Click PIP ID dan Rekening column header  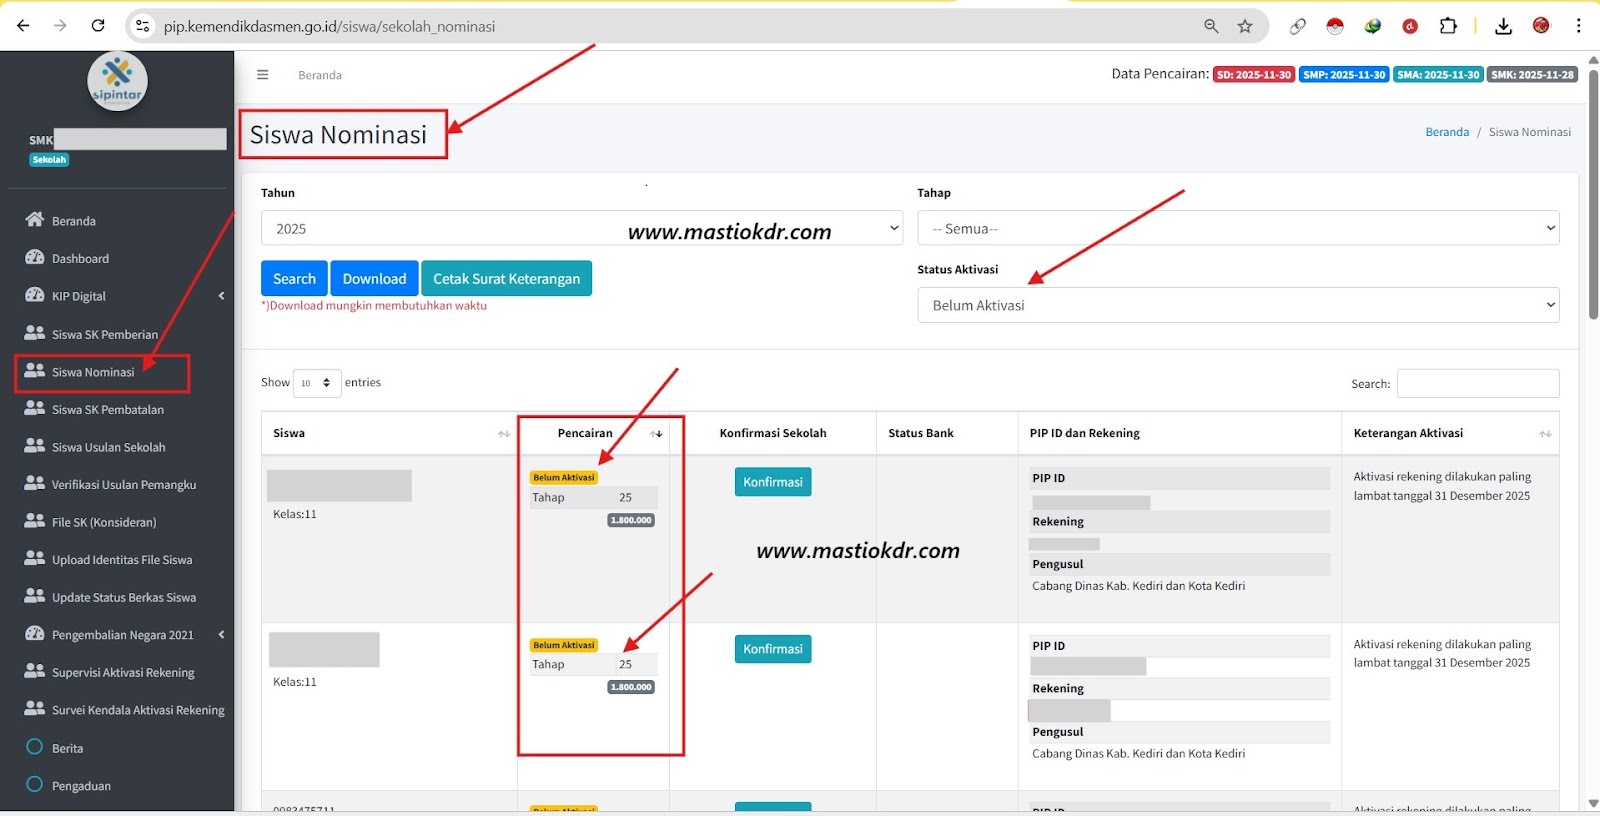(x=1085, y=433)
